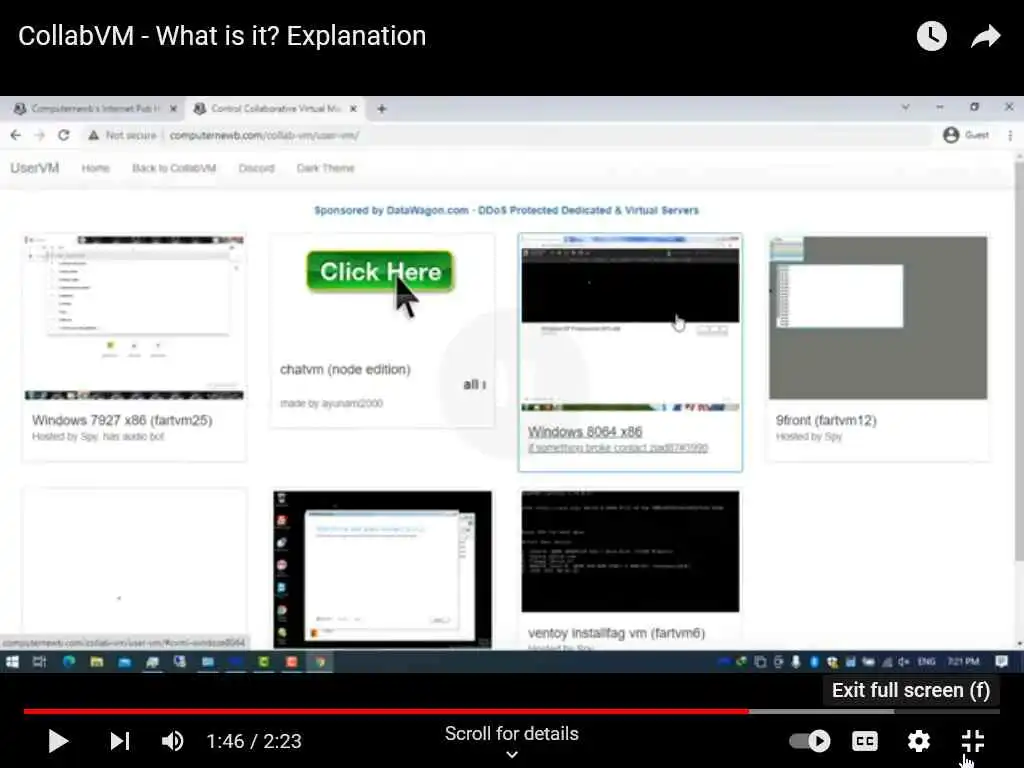1024x768 pixels.
Task: Click the Windows 8064 x86 link
Action: (585, 432)
